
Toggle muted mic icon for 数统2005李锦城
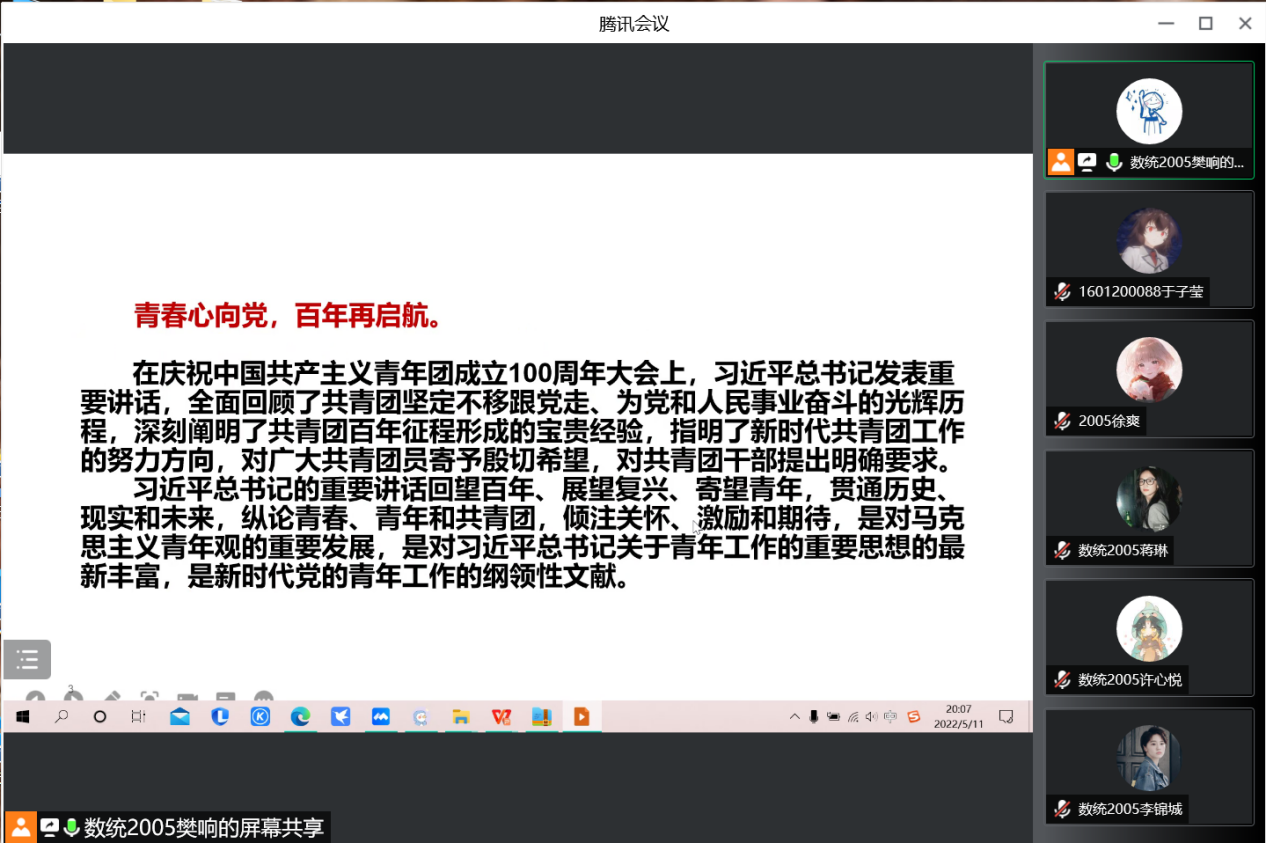[x=1062, y=809]
